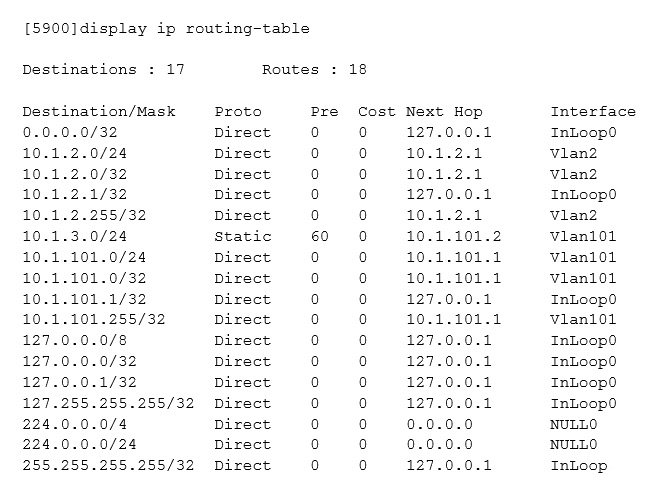Click the Proto column header
Viewport: 662px width, 486px height.
pyautogui.click(x=238, y=111)
